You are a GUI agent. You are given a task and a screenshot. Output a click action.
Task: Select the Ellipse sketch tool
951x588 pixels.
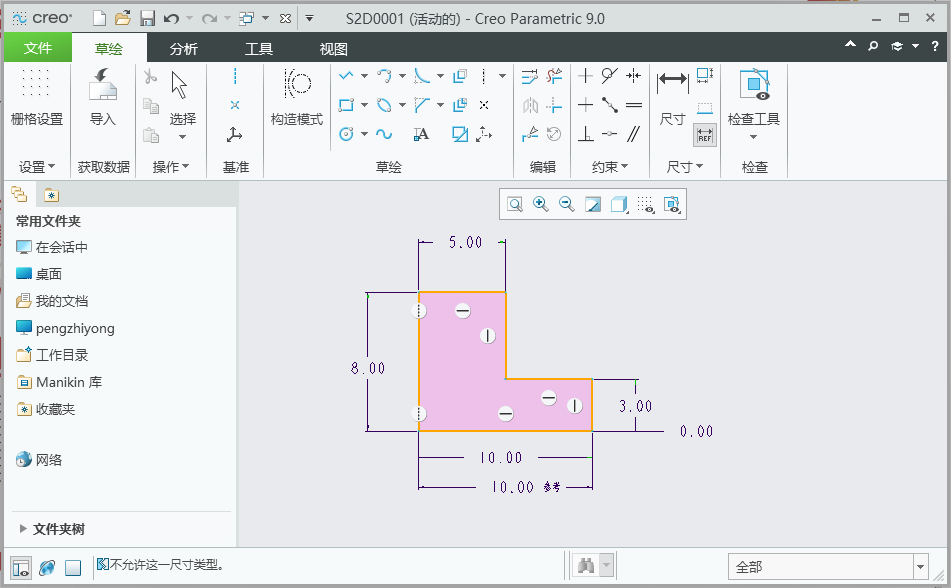point(384,105)
